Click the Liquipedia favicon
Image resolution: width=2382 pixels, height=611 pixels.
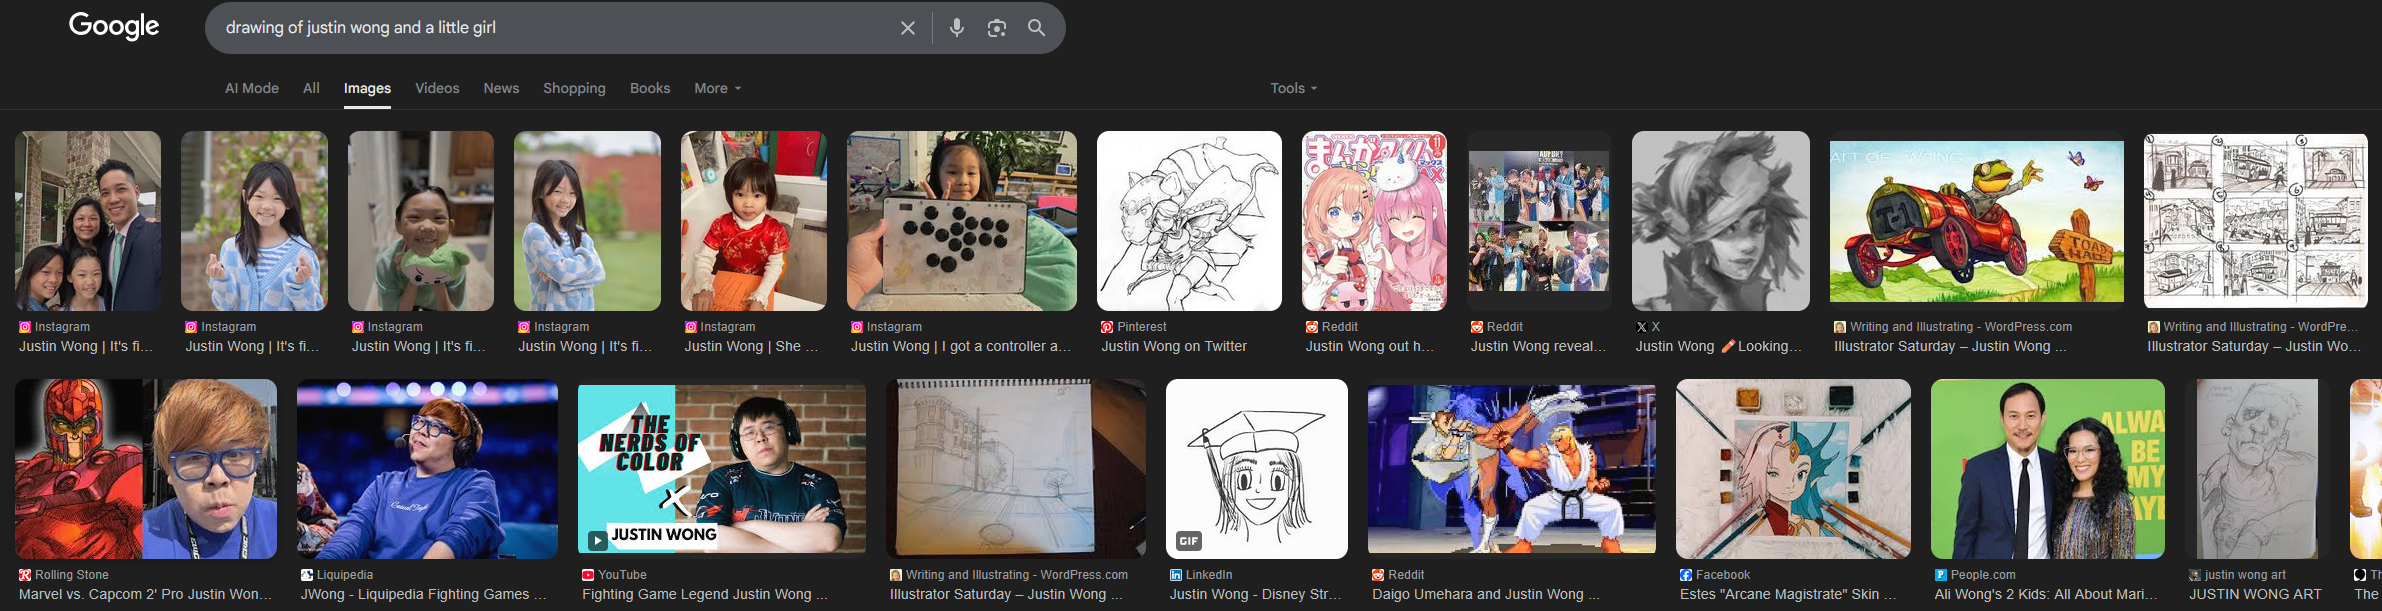[307, 575]
